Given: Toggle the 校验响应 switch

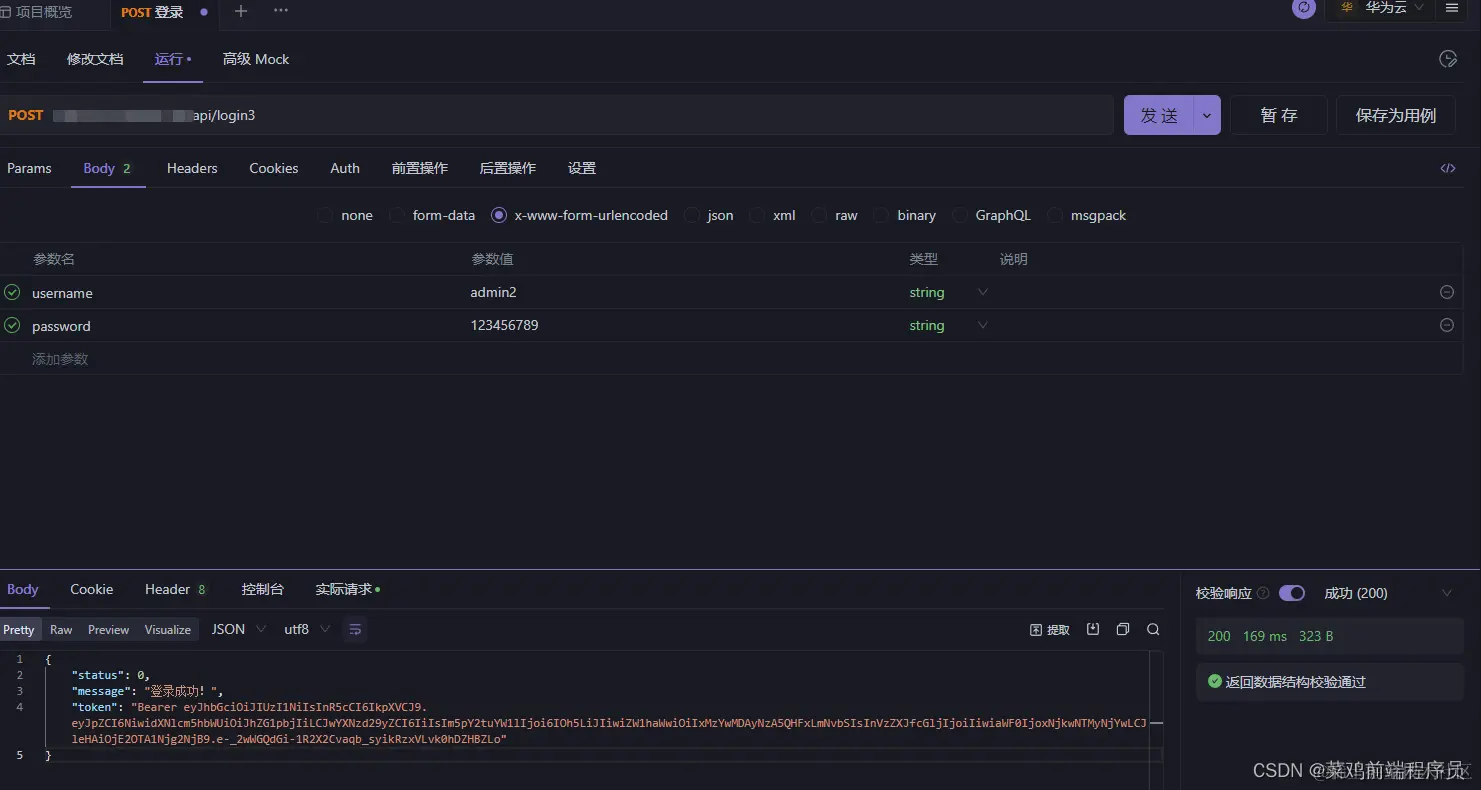Looking at the screenshot, I should [1292, 593].
